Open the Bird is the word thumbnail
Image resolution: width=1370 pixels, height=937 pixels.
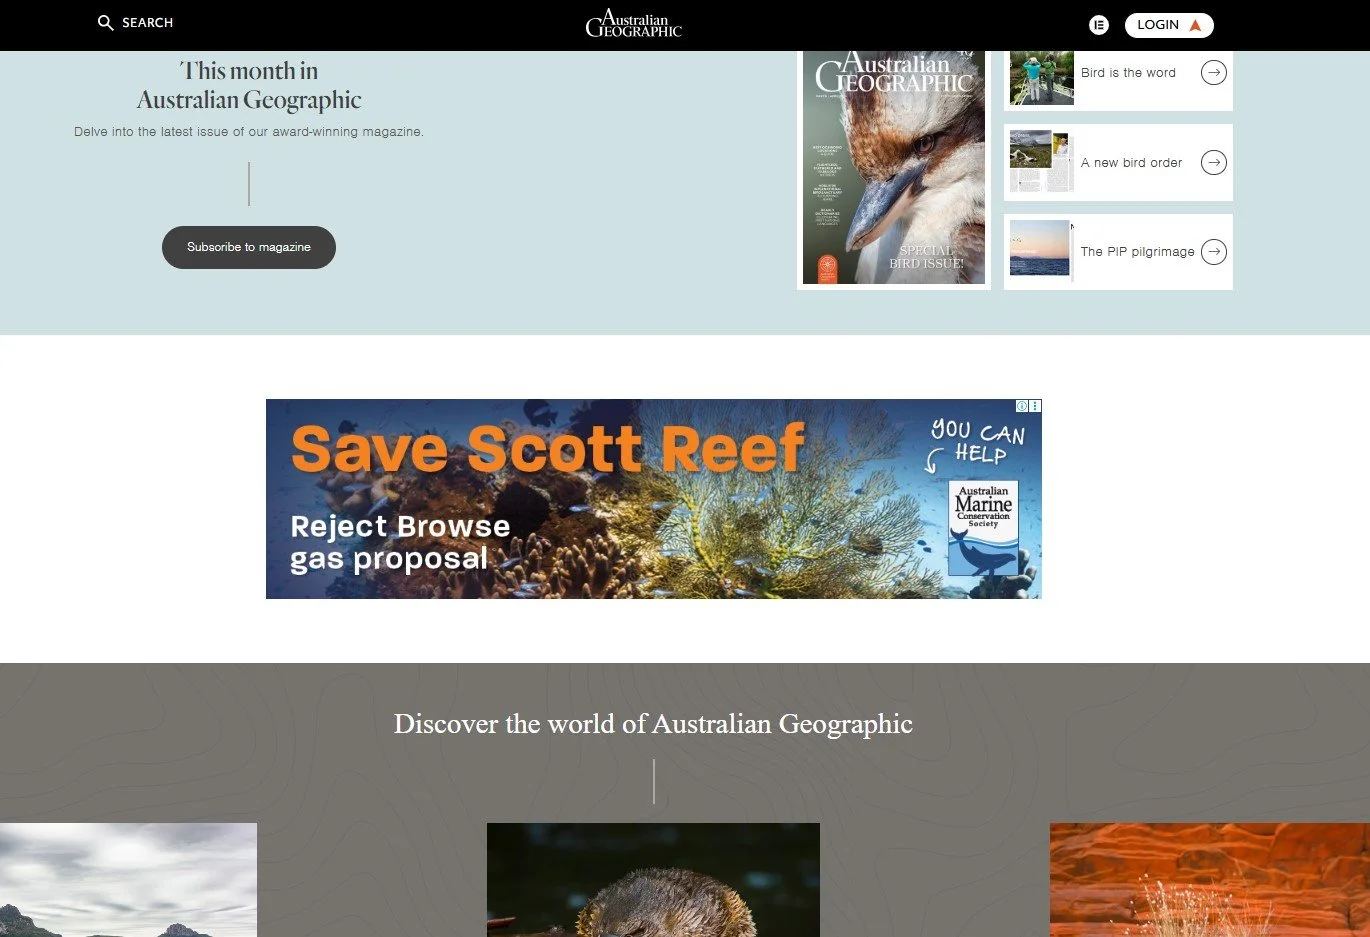(x=1041, y=77)
